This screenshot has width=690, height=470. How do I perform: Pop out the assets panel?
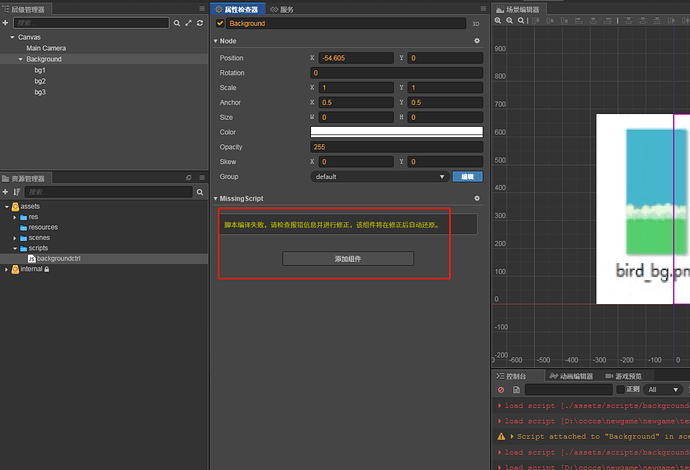click(189, 177)
